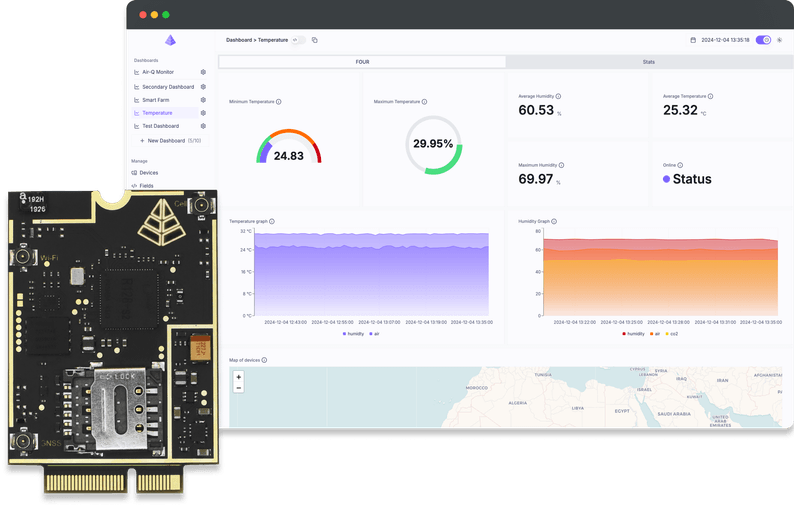Toggle air series in Humidity Graph legend
The height and width of the screenshot is (512, 794).
coord(655,334)
